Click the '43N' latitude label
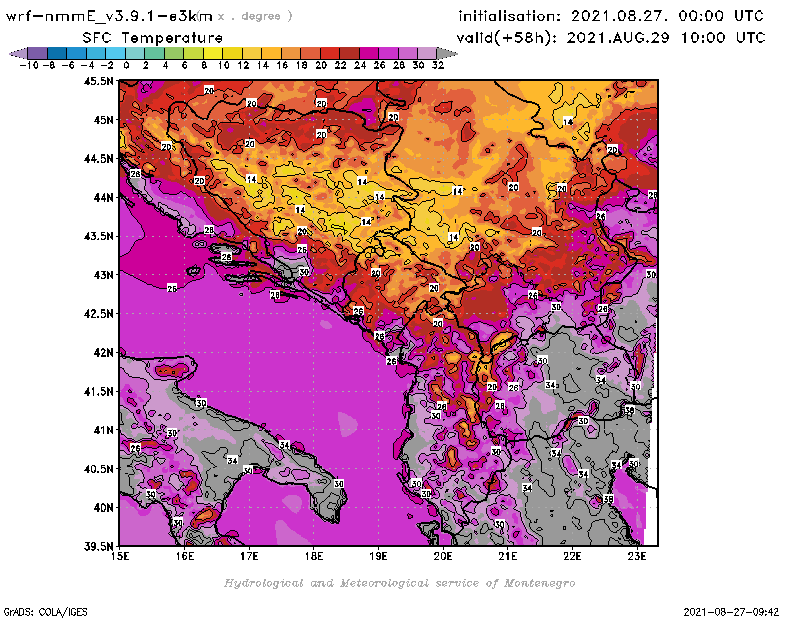 coord(104,275)
